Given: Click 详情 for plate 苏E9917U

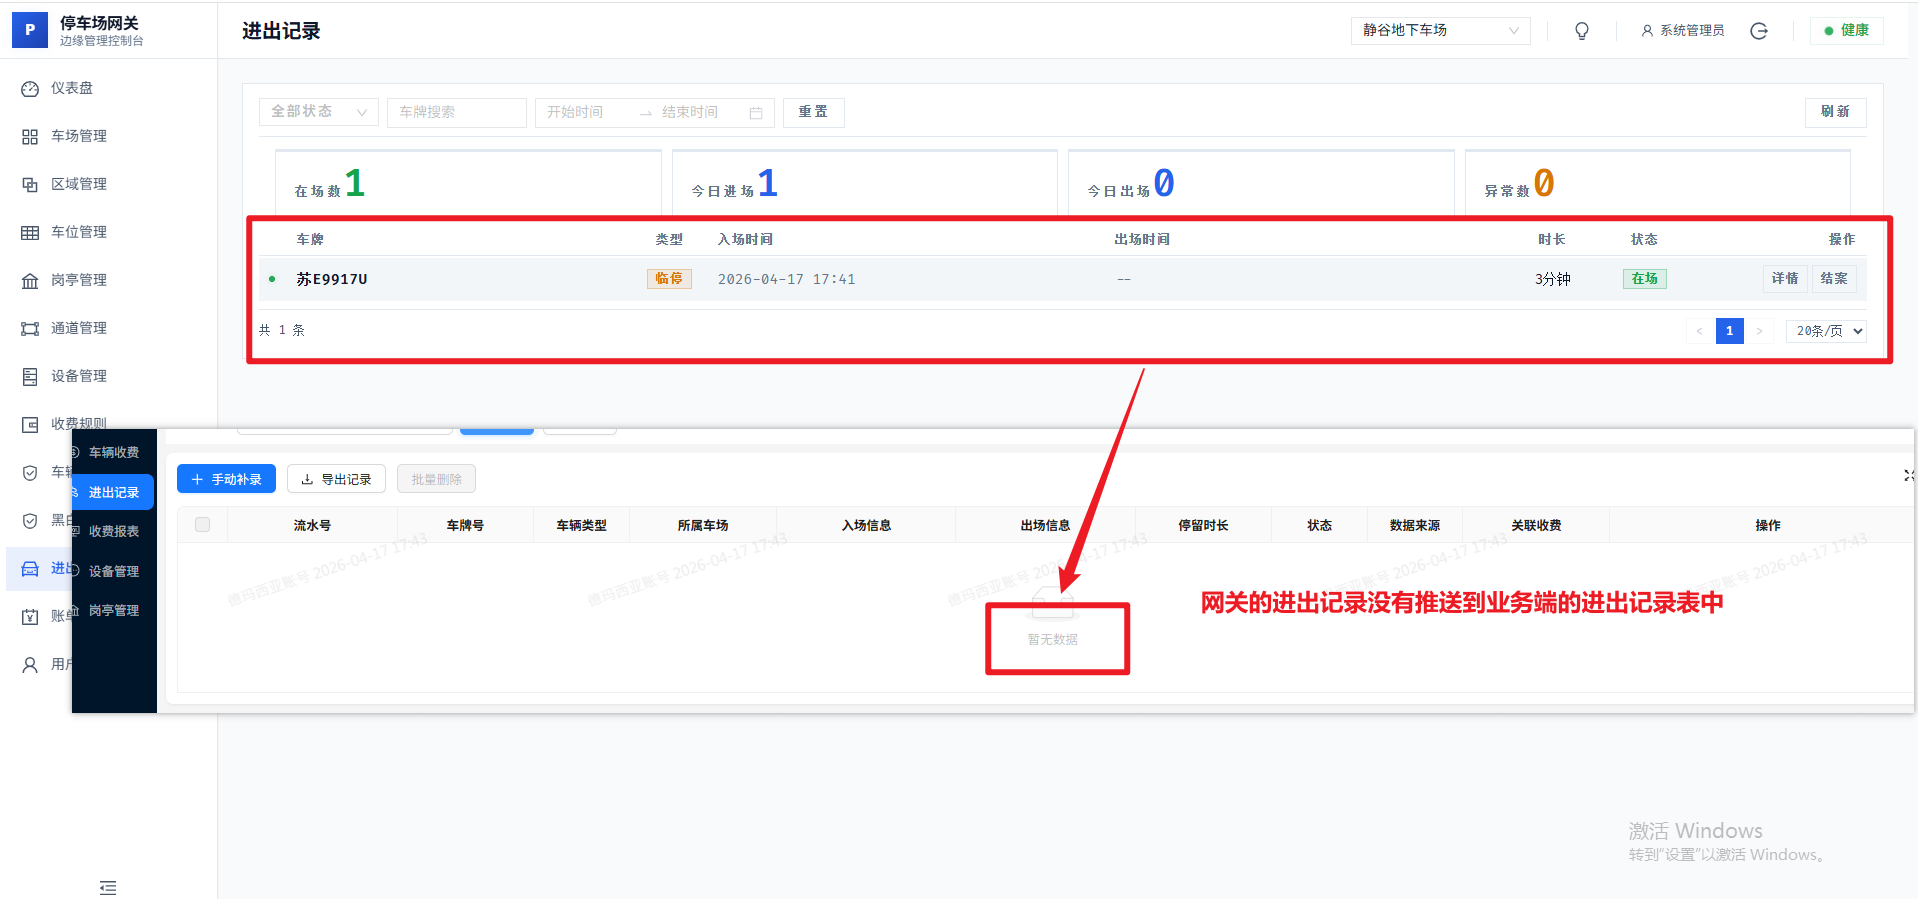Looking at the screenshot, I should 1784,279.
